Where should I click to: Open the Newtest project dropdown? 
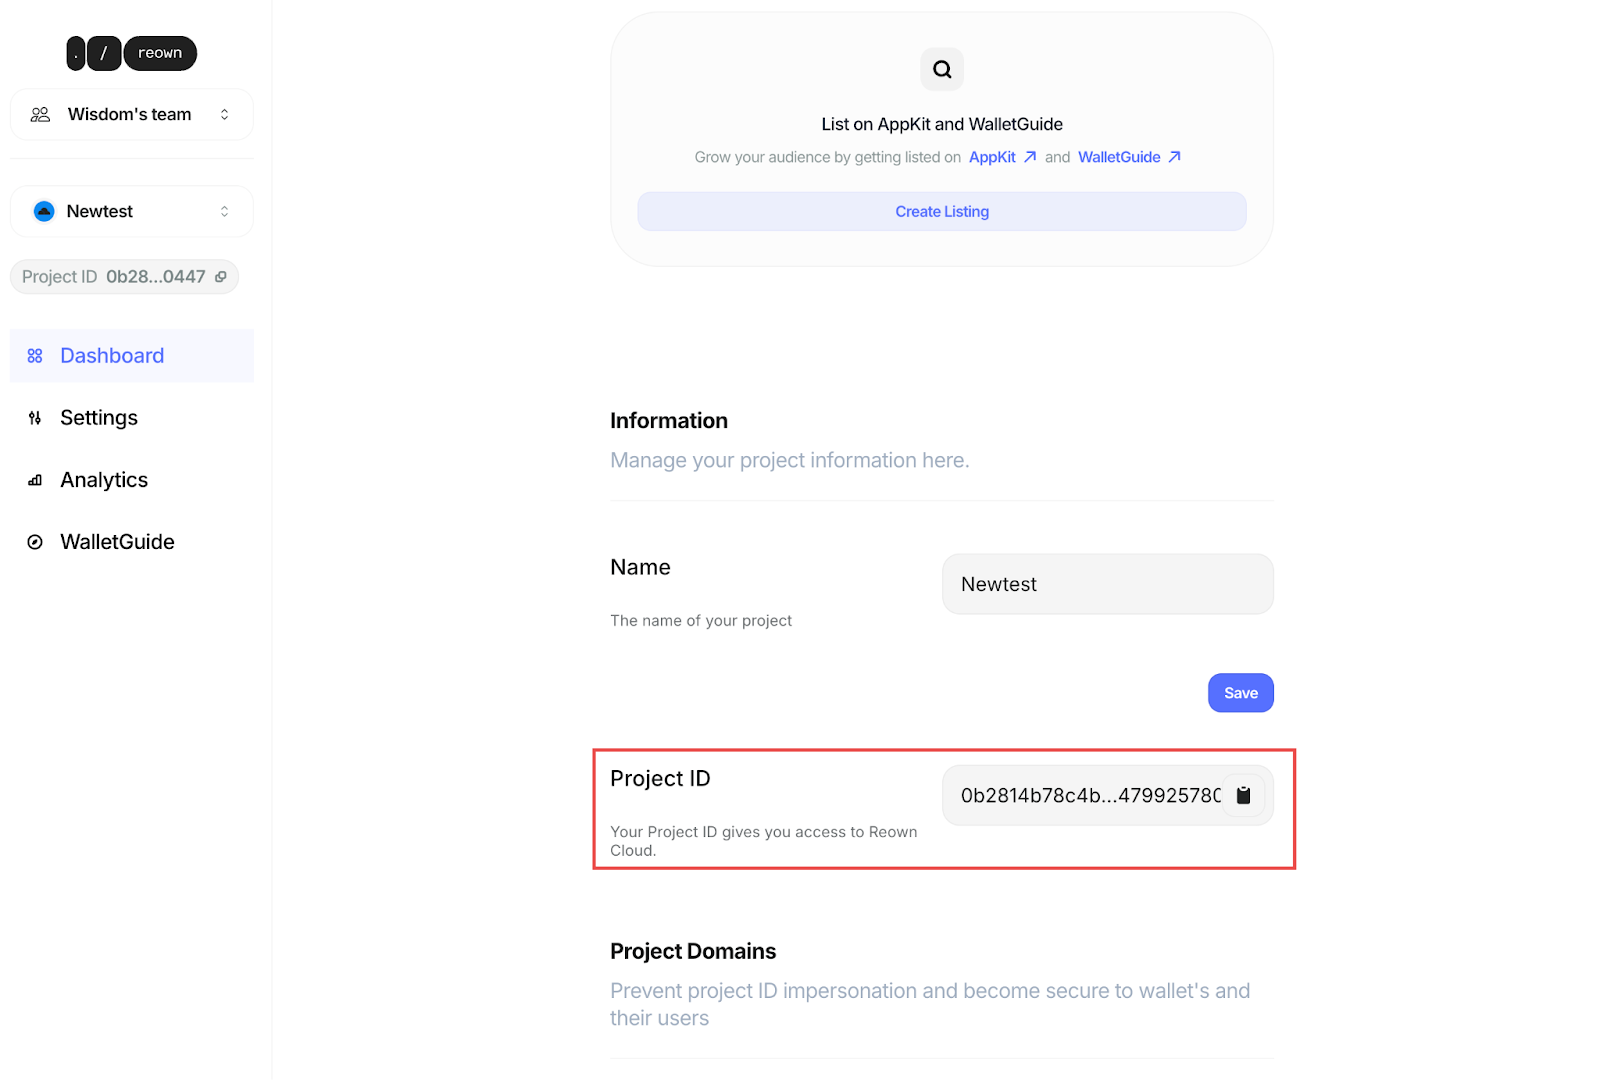pos(224,211)
